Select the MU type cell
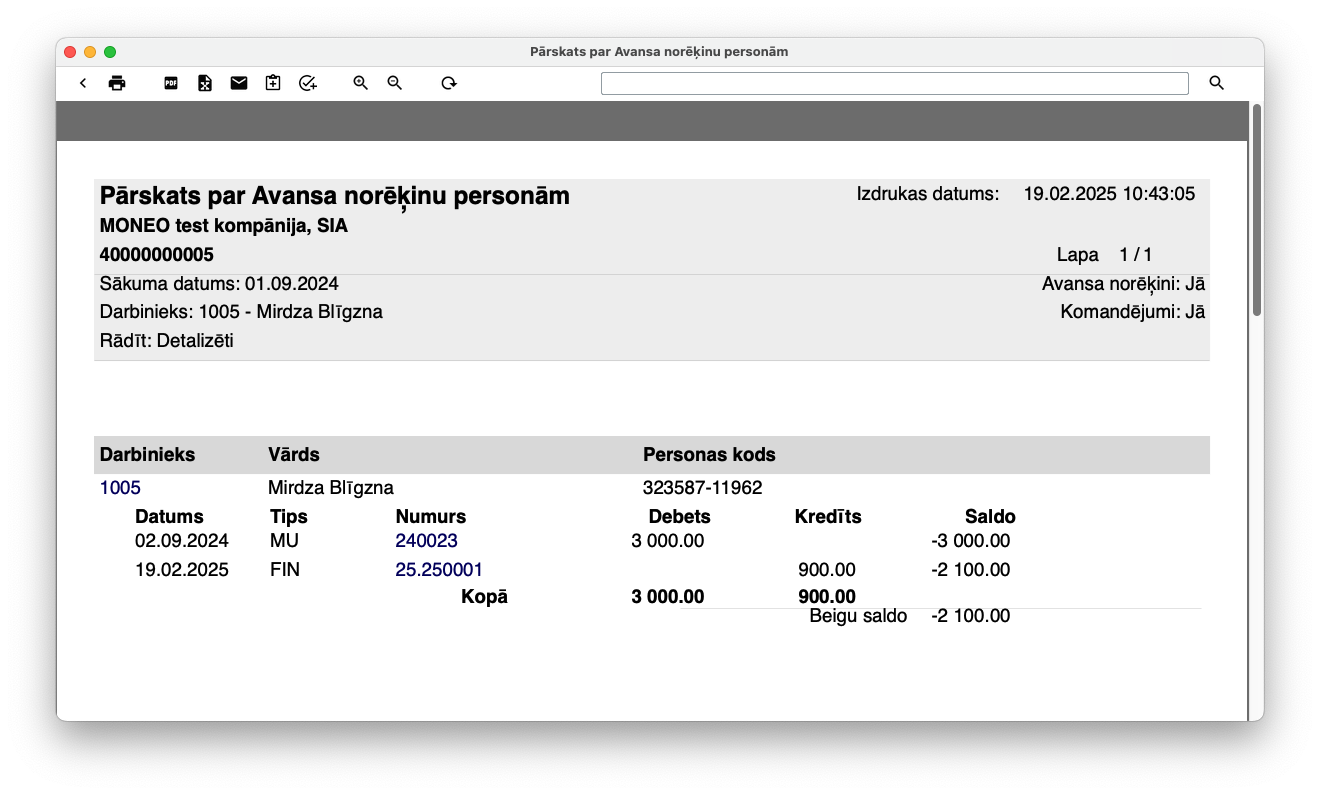Image resolution: width=1320 pixels, height=795 pixels. [285, 541]
